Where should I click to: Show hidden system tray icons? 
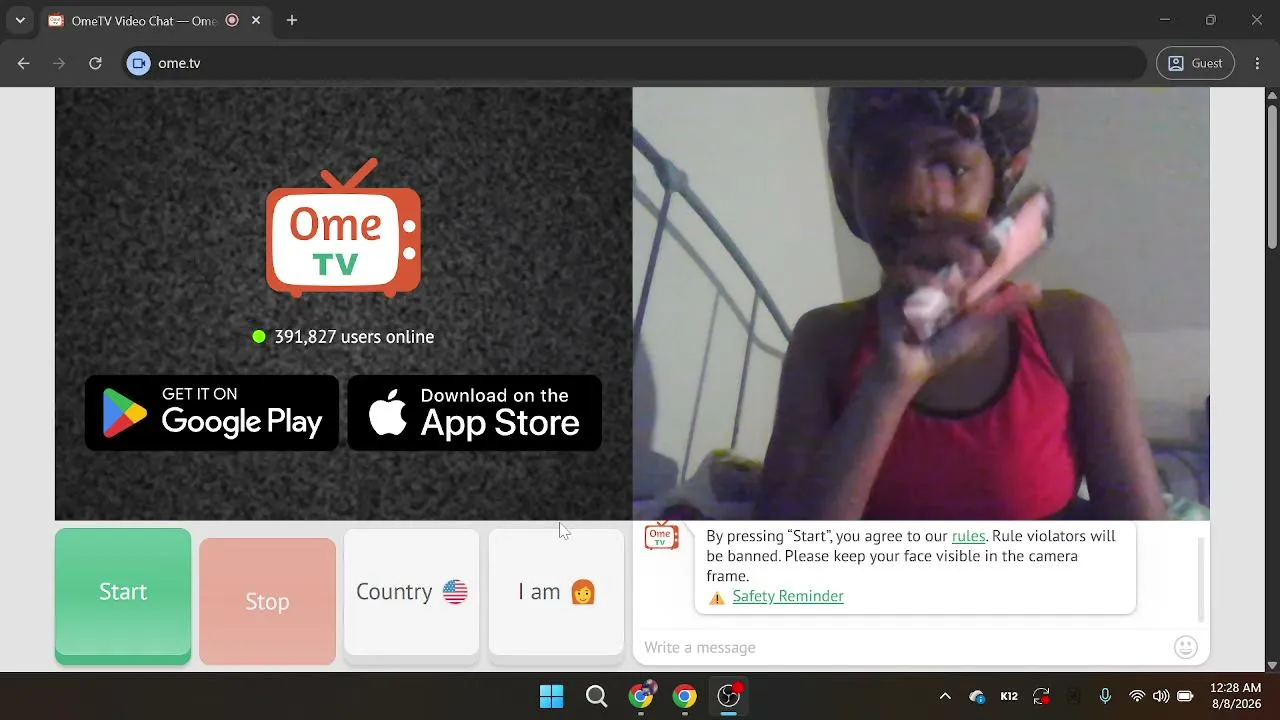point(945,696)
